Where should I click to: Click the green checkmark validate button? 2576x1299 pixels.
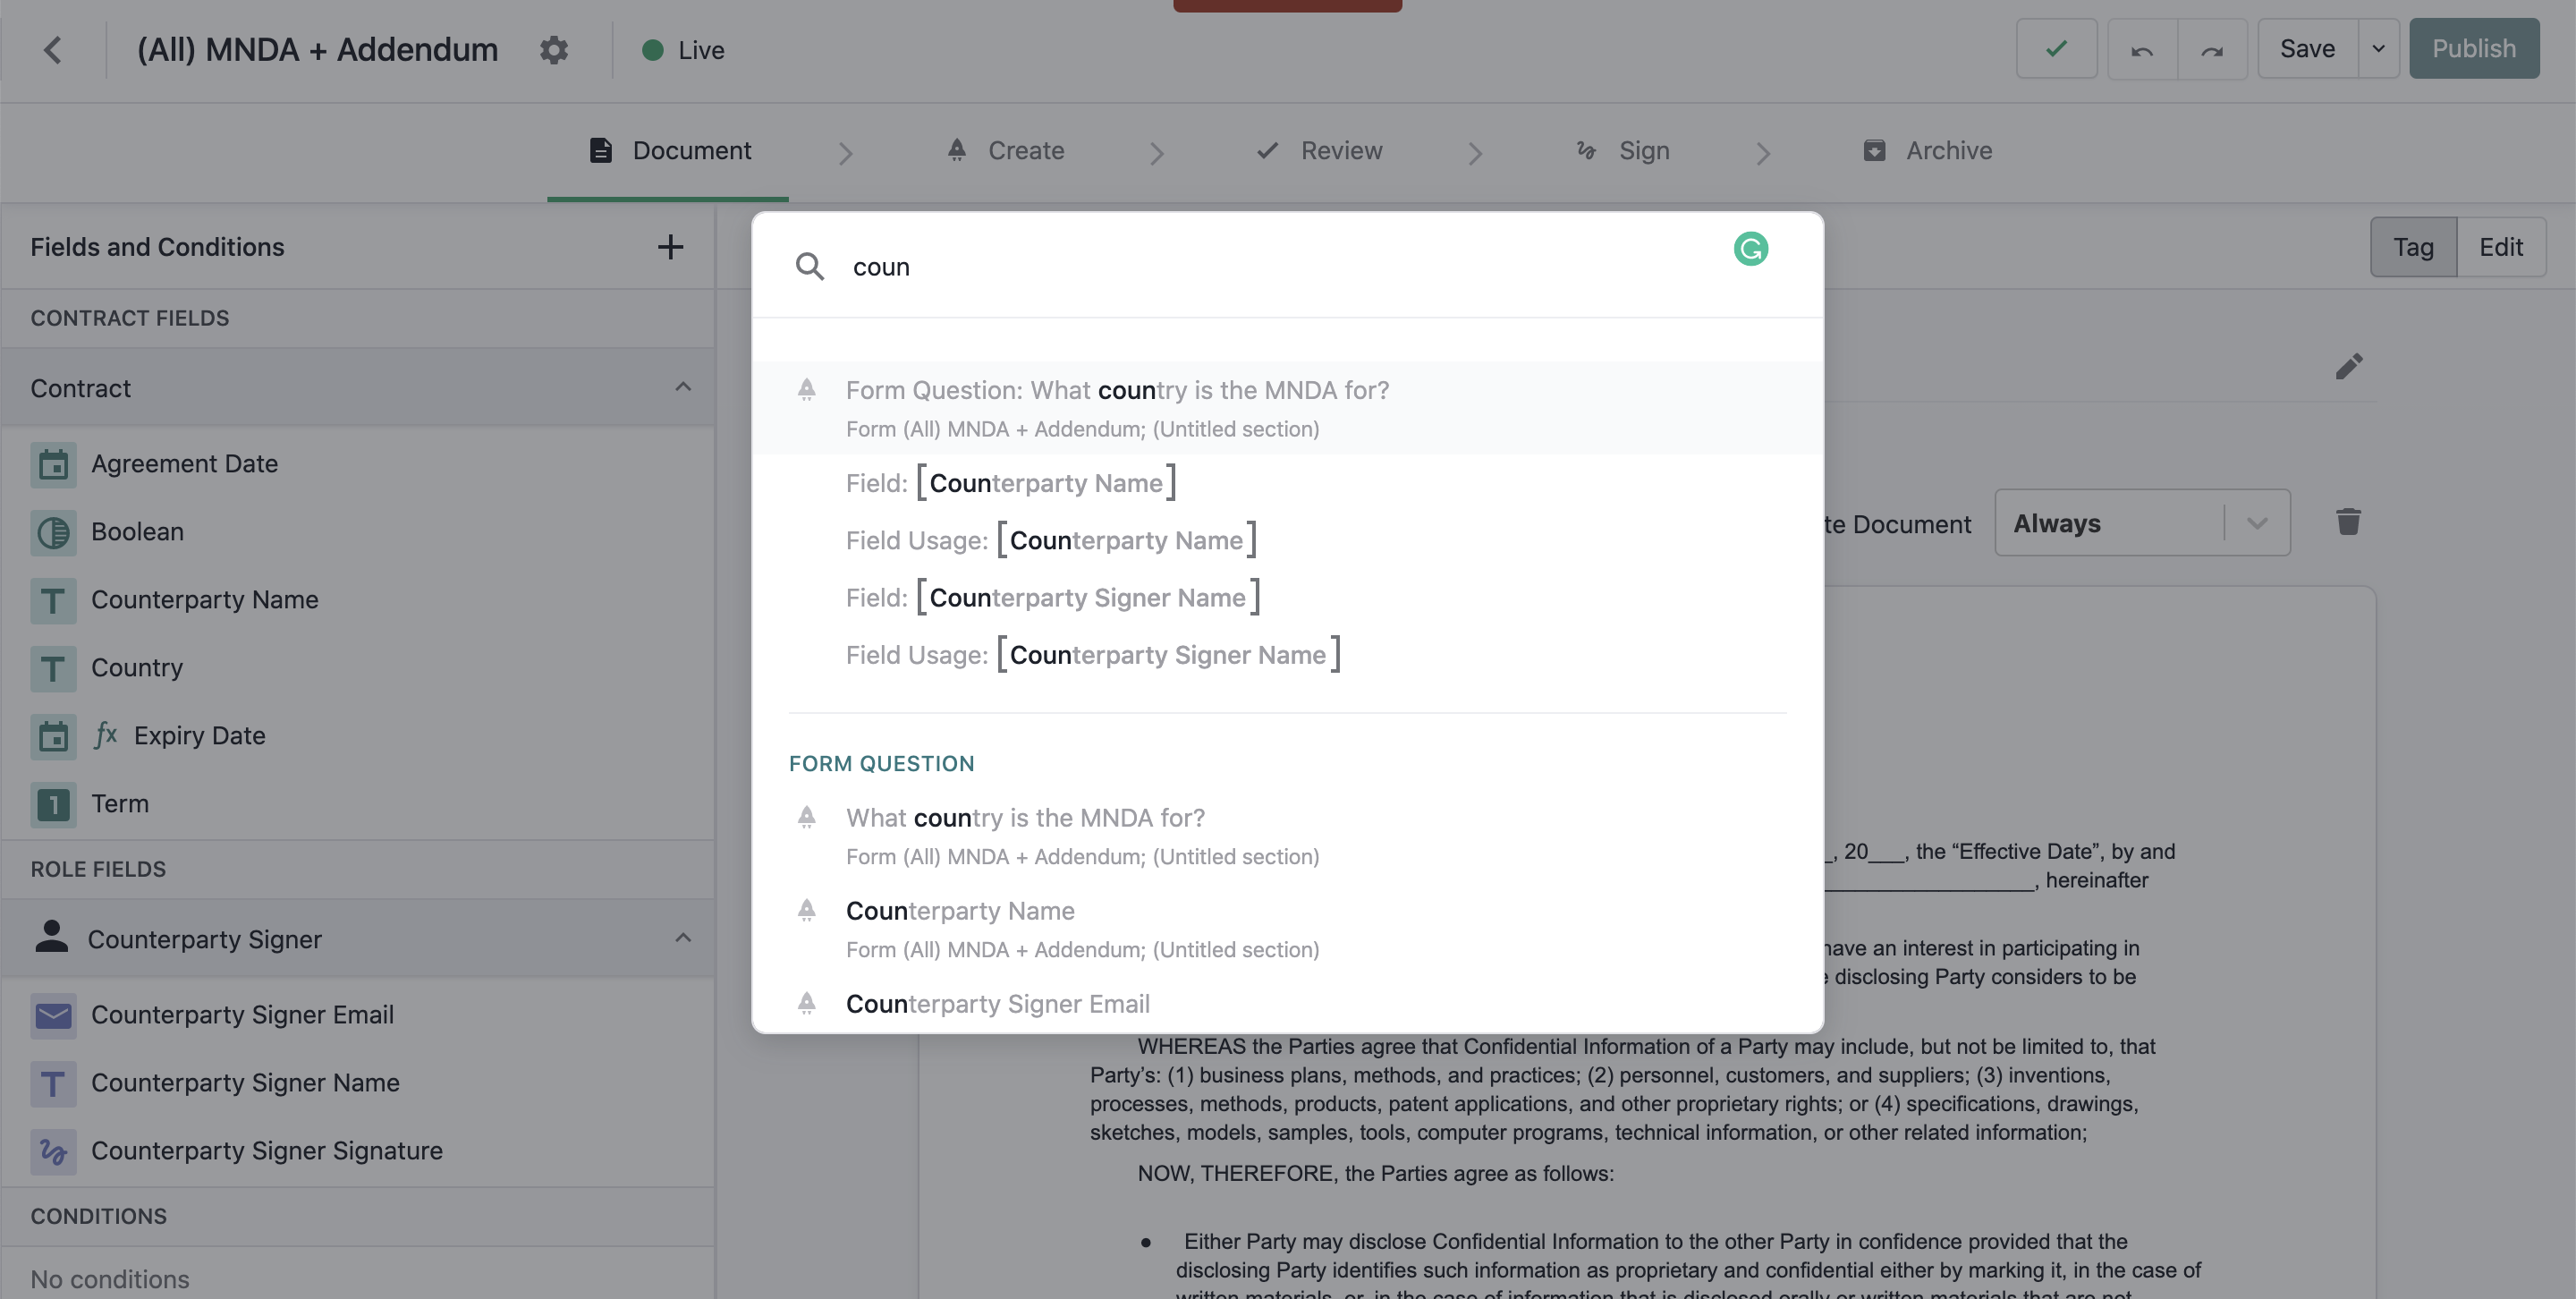(2056, 48)
